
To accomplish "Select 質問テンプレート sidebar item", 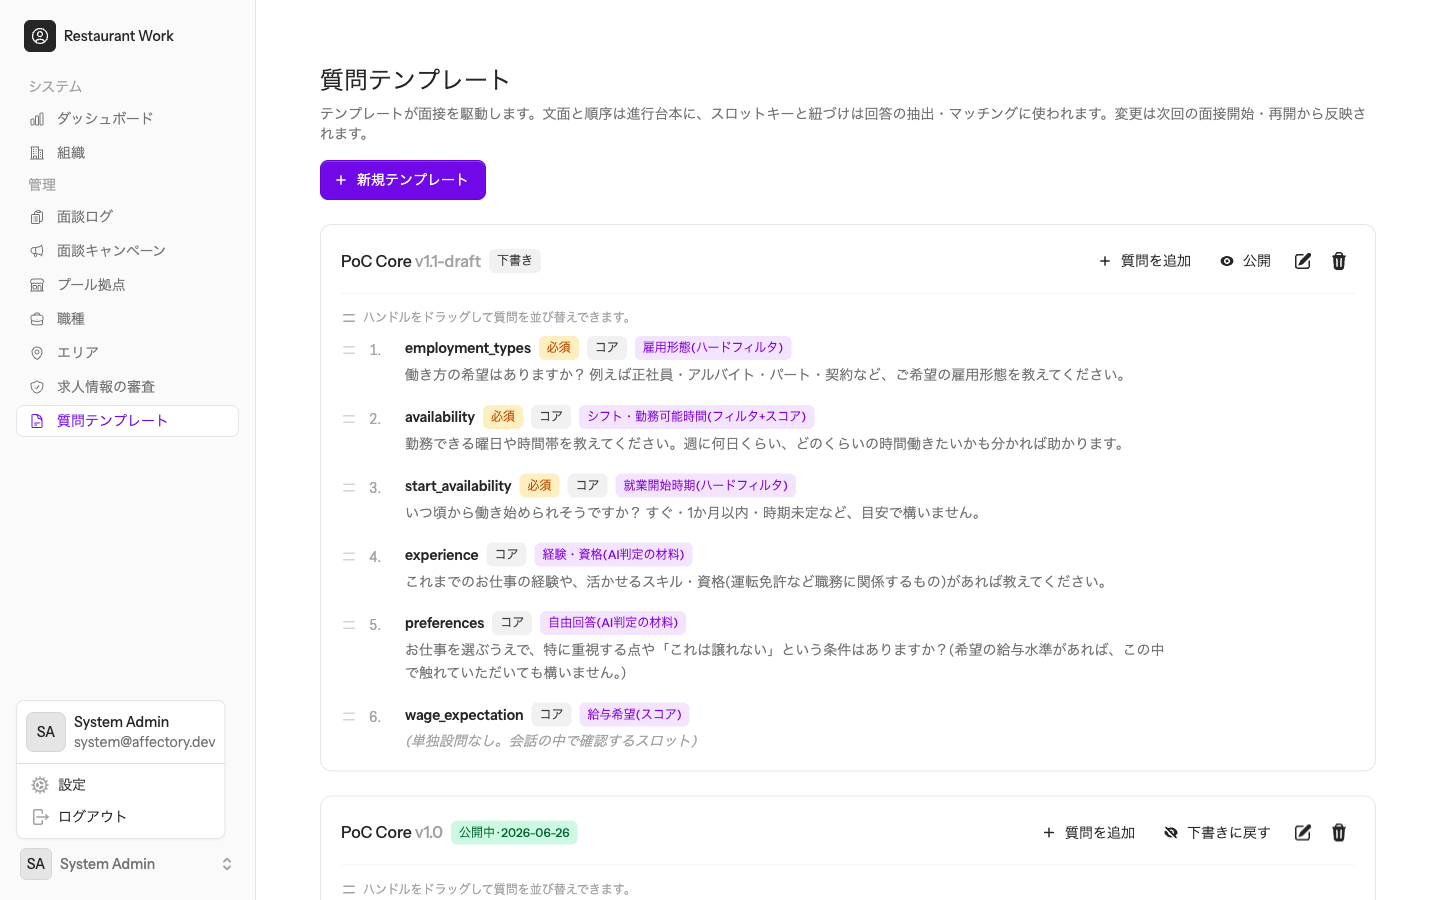I will pos(127,421).
